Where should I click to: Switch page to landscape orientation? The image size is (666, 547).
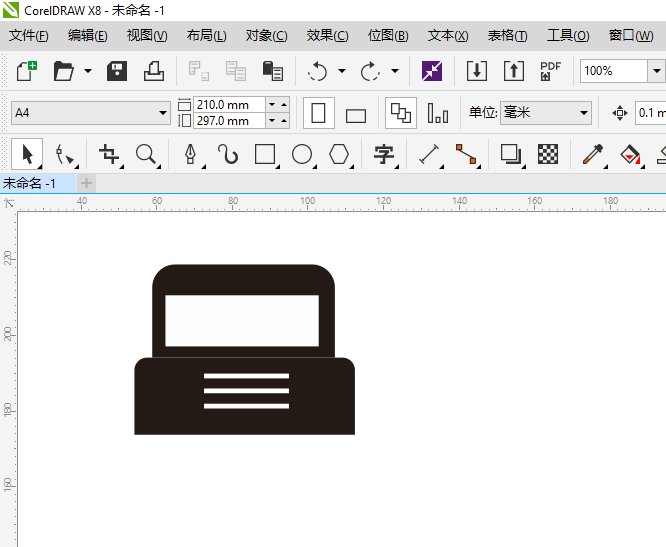(356, 114)
